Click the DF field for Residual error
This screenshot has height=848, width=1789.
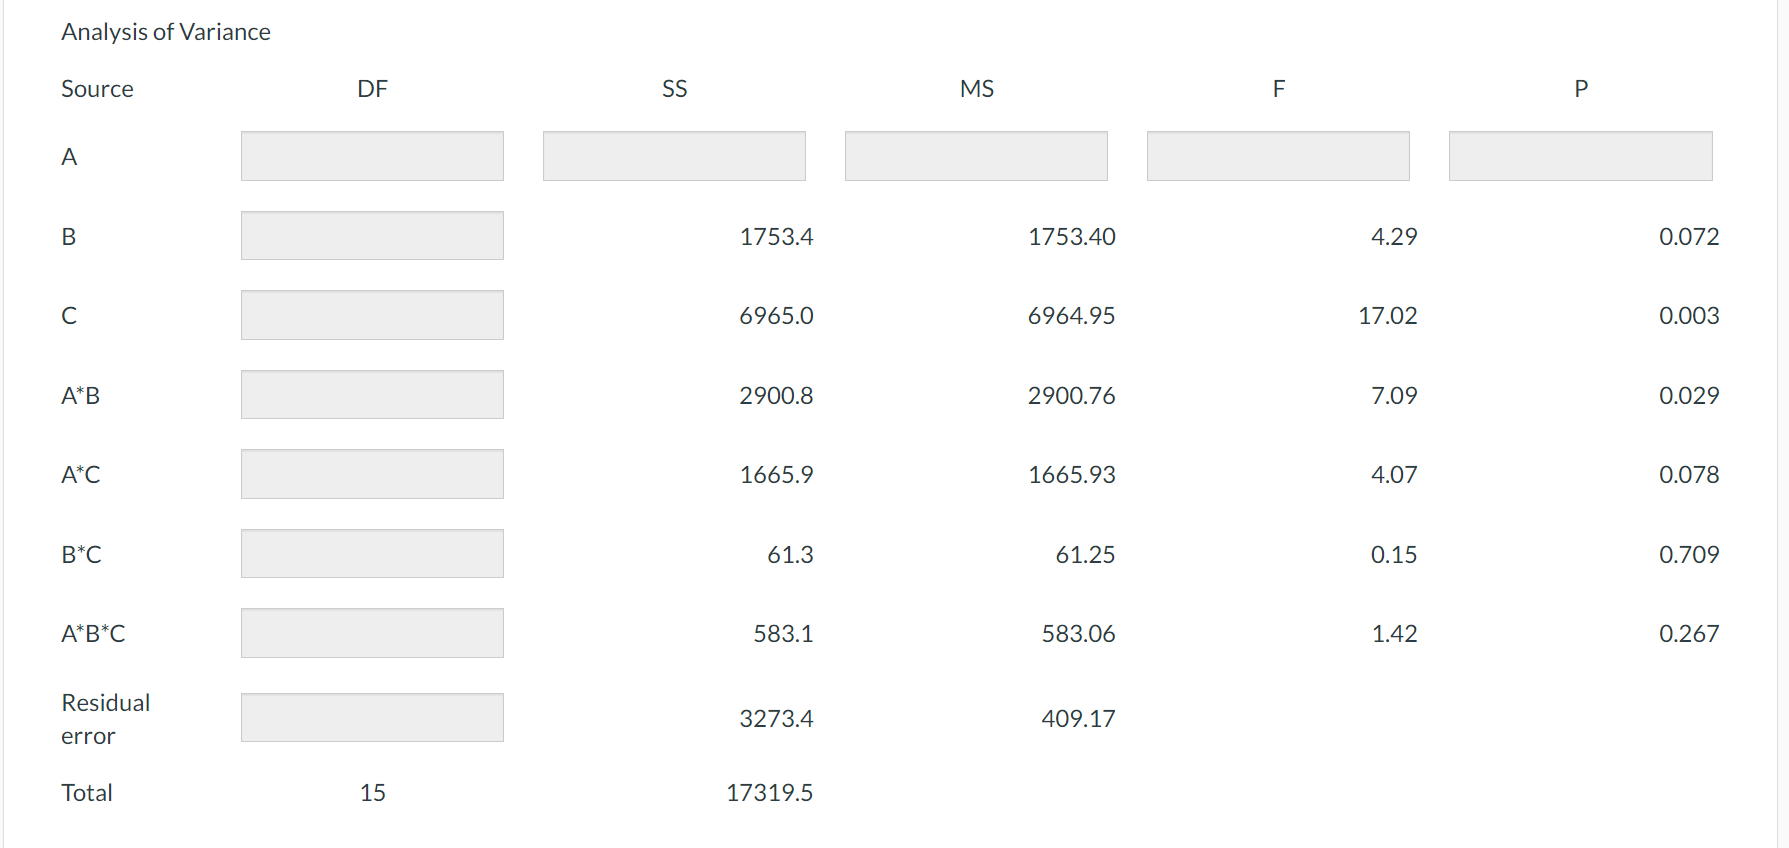(x=371, y=716)
